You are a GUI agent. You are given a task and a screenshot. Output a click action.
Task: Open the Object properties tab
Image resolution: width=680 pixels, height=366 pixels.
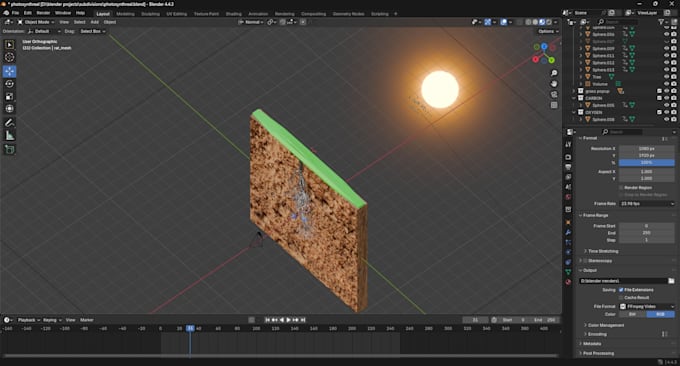tap(568, 222)
